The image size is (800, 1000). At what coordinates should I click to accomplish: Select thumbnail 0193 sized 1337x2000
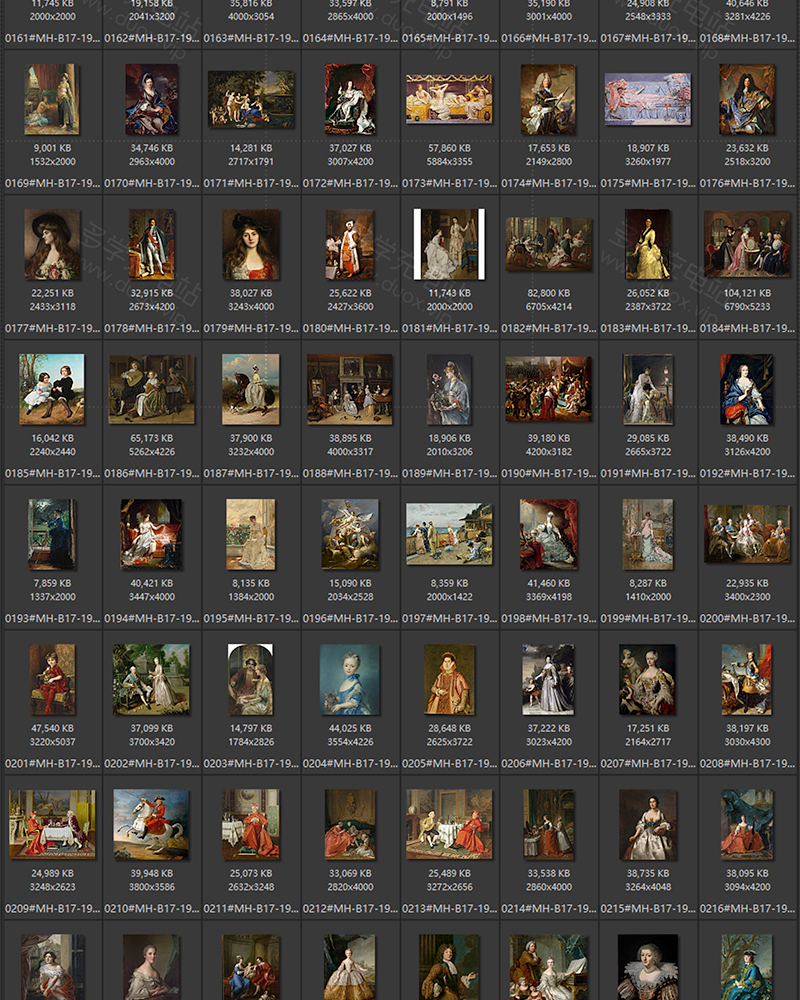pyautogui.click(x=52, y=534)
